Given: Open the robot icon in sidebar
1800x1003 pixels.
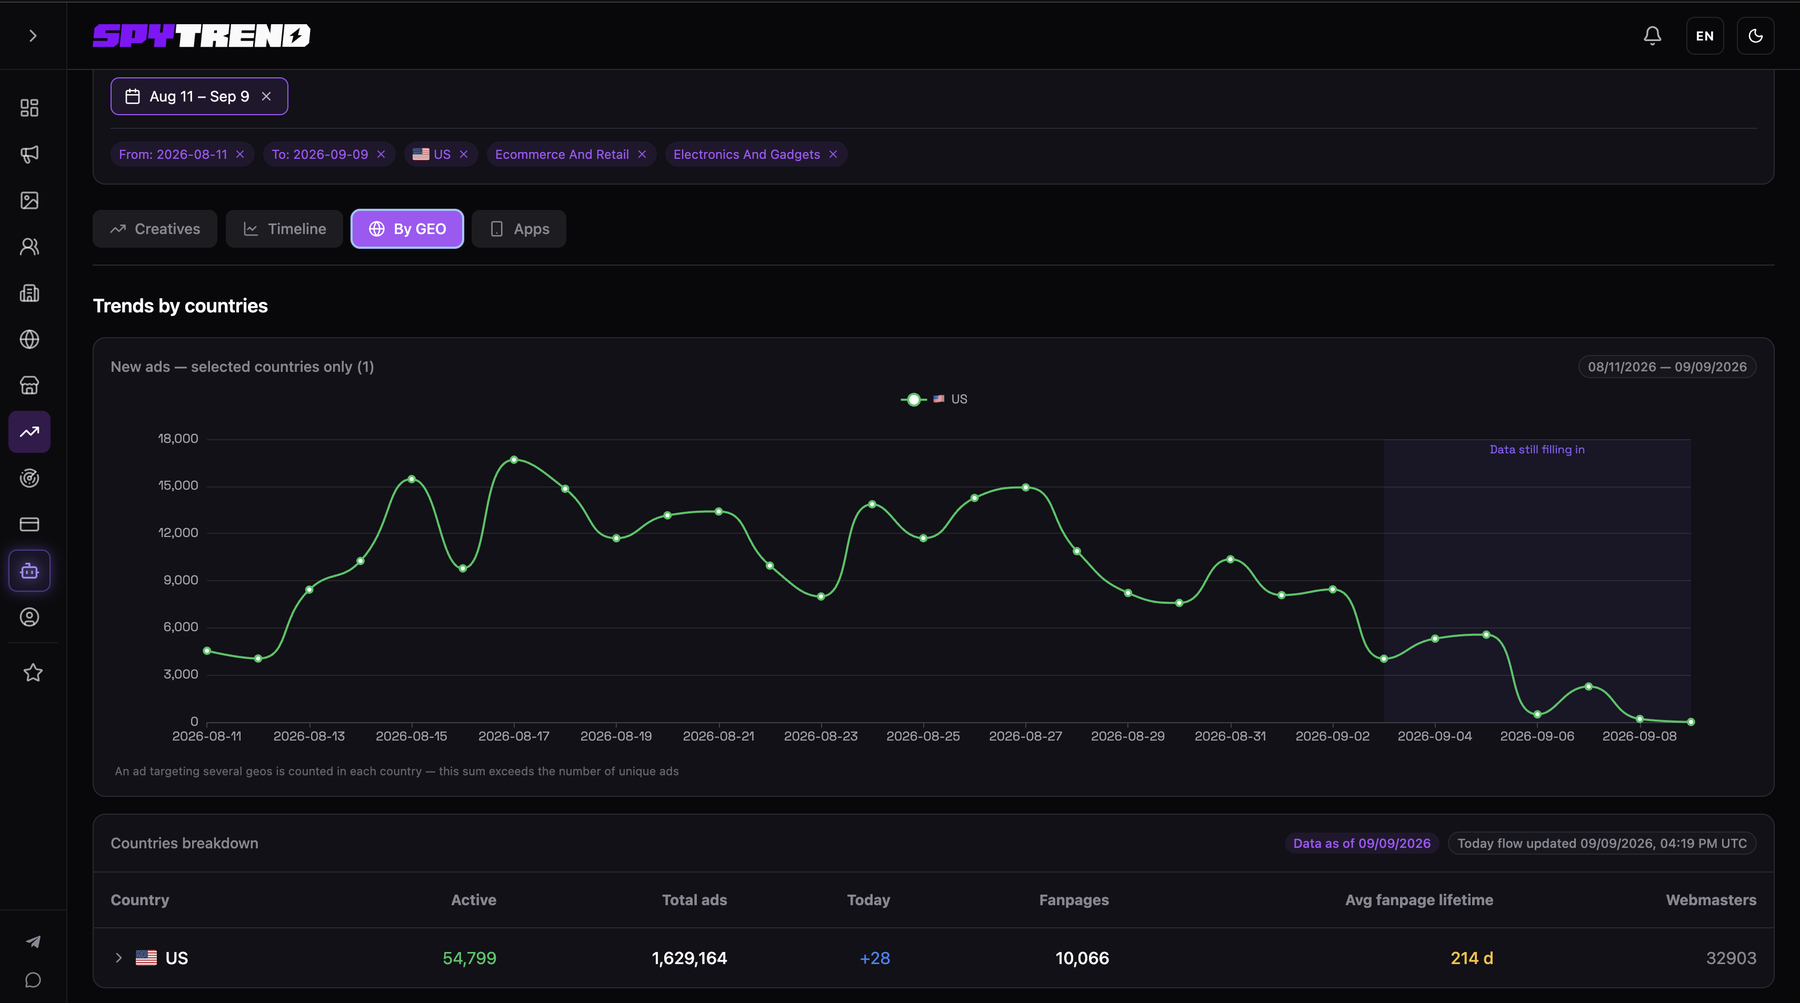Looking at the screenshot, I should (30, 571).
